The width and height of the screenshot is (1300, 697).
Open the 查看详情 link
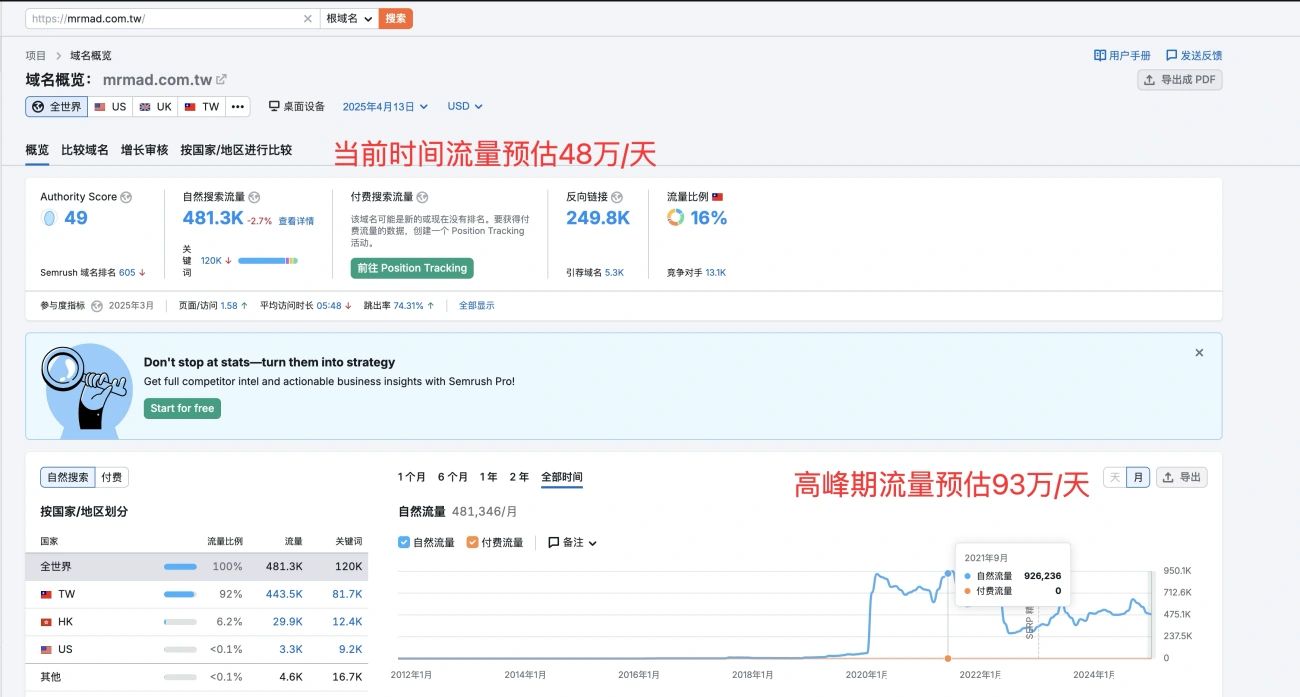pyautogui.click(x=296, y=221)
